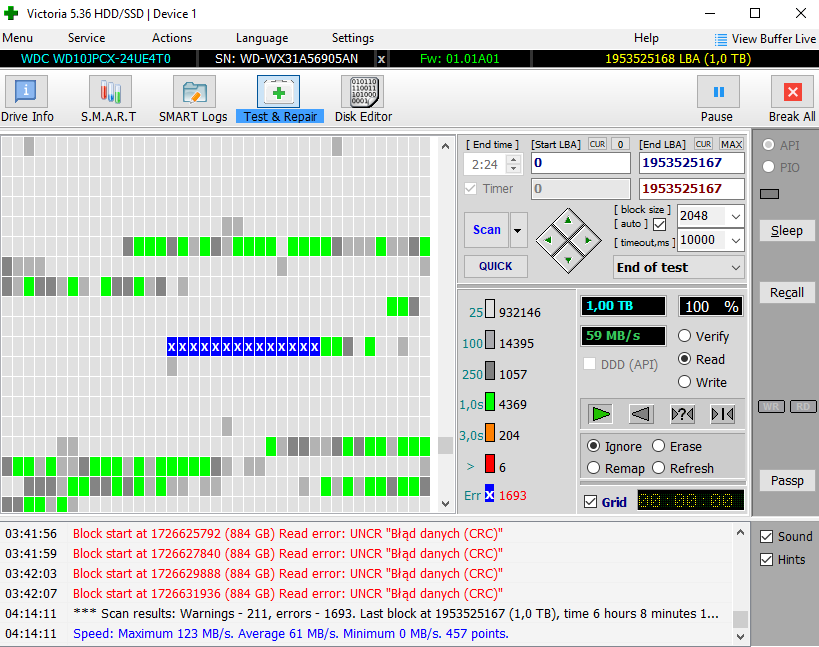Click the start-end seek button

tap(723, 414)
